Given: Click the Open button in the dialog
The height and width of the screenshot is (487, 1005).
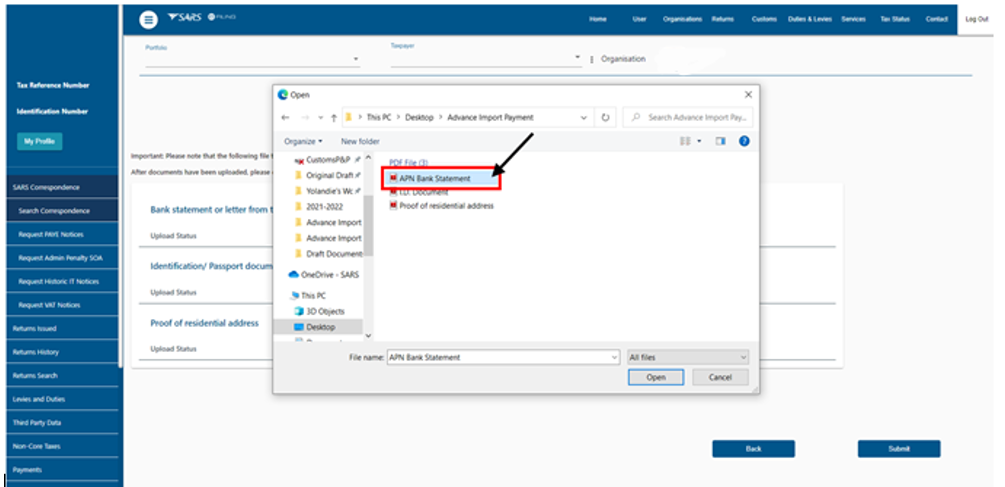Looking at the screenshot, I should coord(656,378).
